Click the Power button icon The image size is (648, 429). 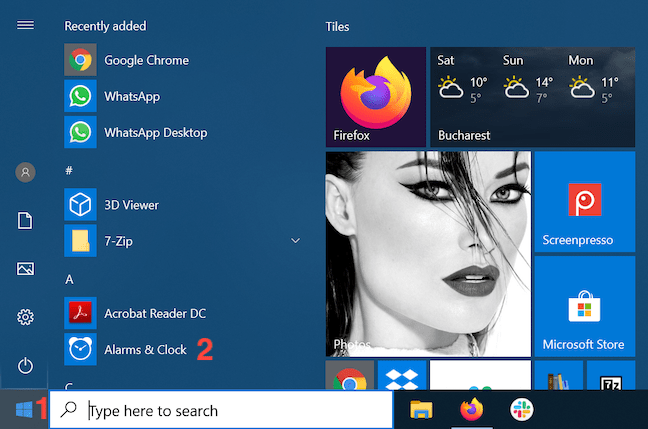pyautogui.click(x=25, y=365)
